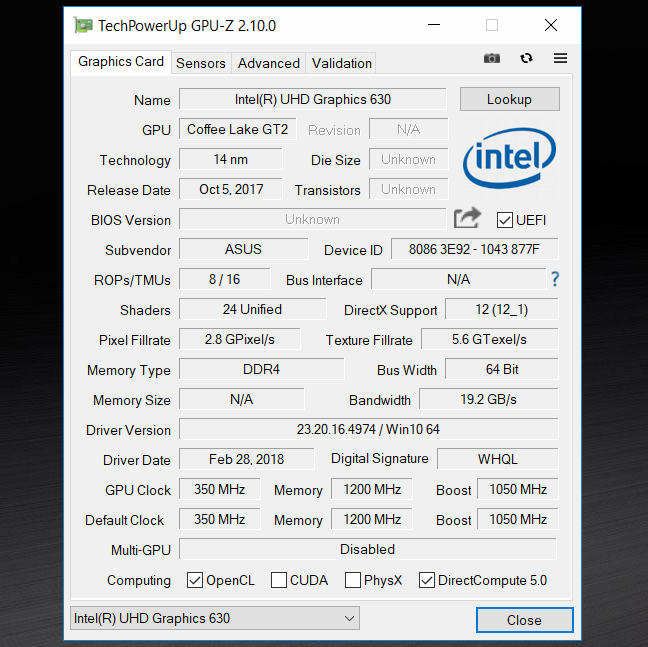The width and height of the screenshot is (648, 647).
Task: Click the Multi-GPU Disabled field
Action: click(368, 549)
